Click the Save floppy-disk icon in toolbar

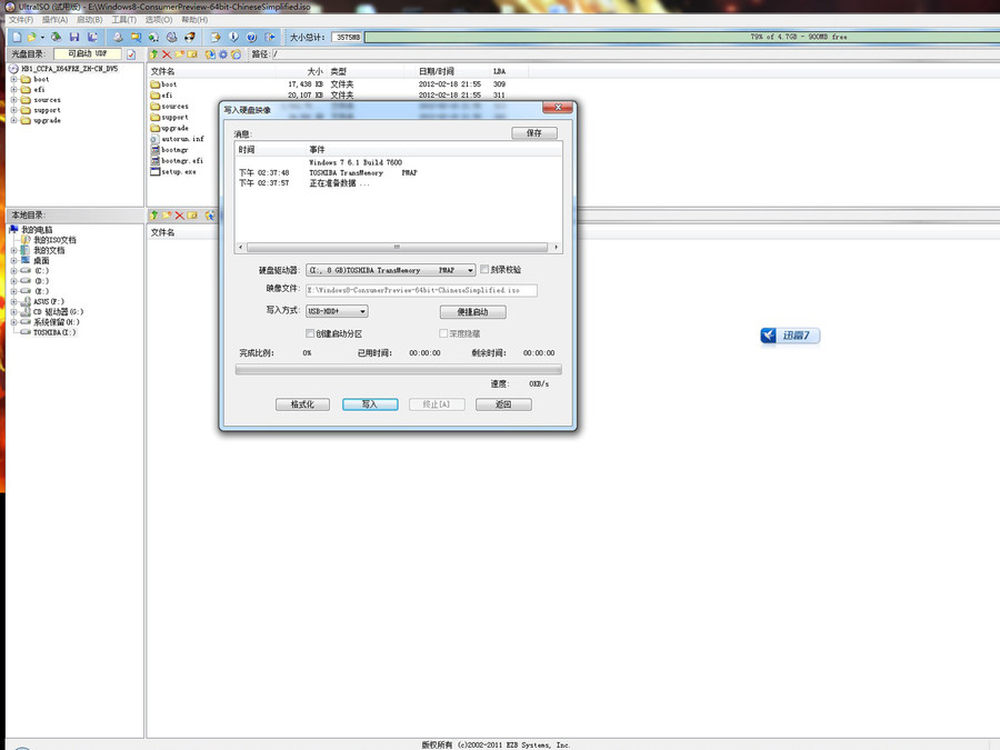74,37
